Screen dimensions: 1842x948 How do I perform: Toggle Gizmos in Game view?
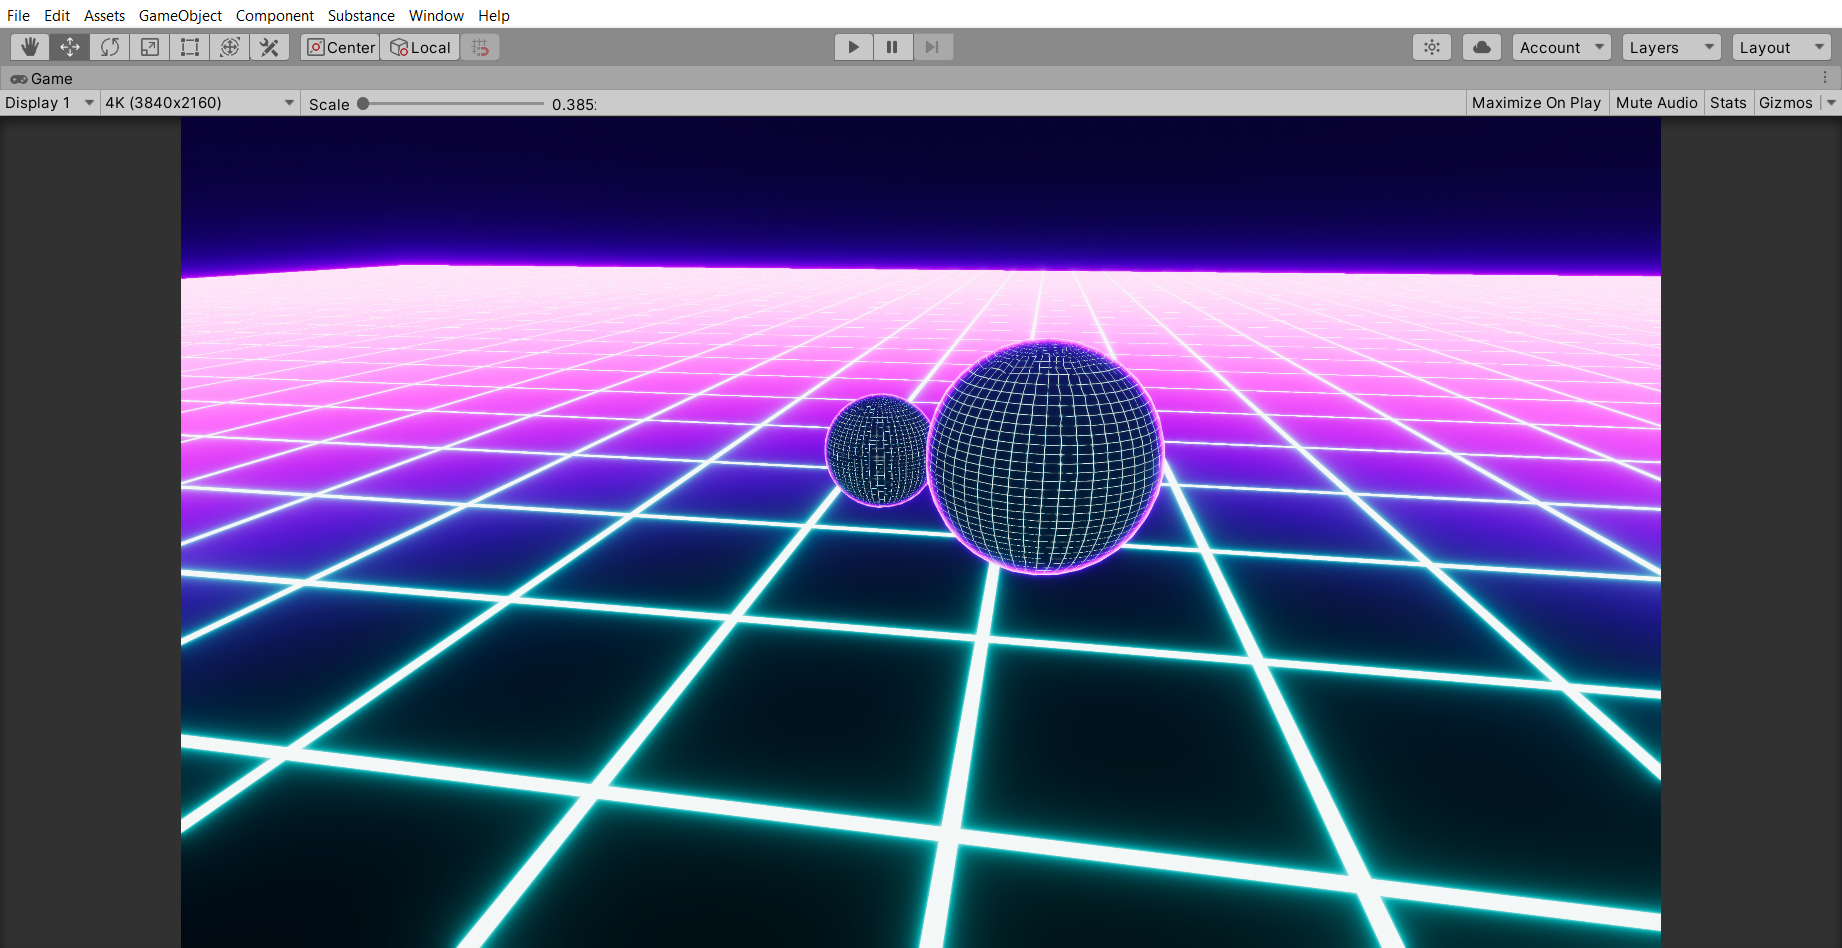pos(1786,103)
